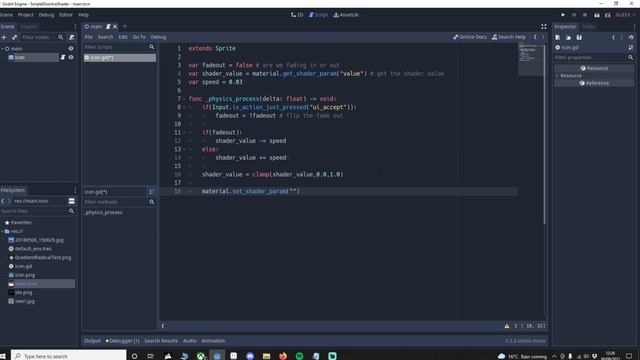This screenshot has width=640, height=360.
Task: Open icon.gd object properties menu icon
Action: pyautogui.click(x=631, y=47)
